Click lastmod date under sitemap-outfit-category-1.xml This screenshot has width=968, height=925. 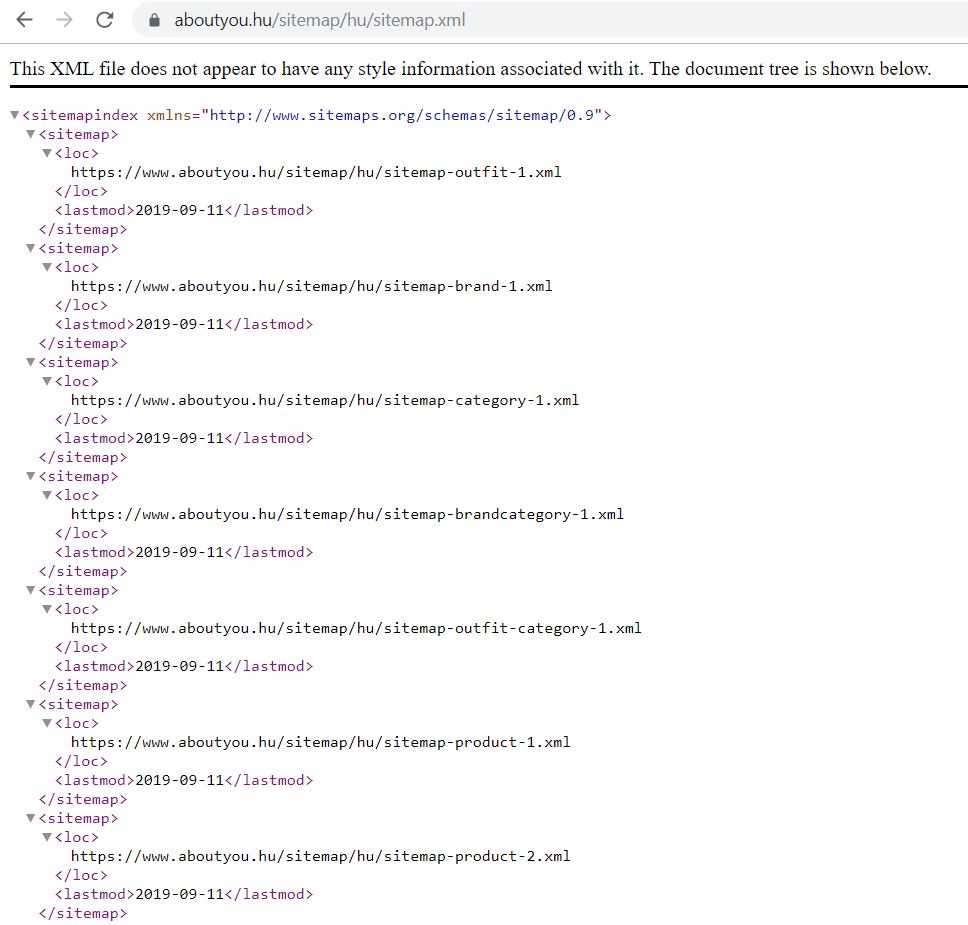pos(180,666)
